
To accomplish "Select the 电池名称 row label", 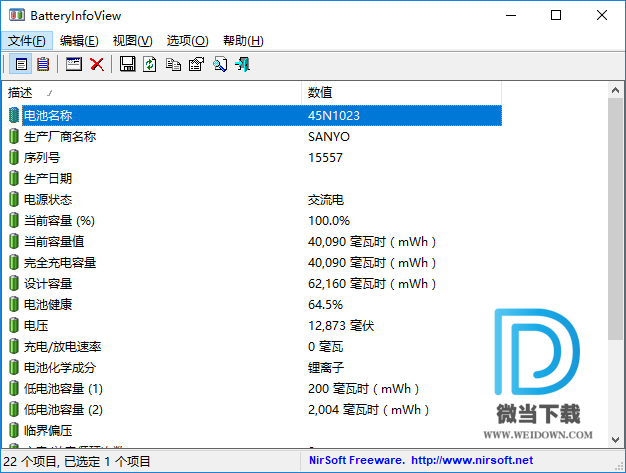I will 48,116.
